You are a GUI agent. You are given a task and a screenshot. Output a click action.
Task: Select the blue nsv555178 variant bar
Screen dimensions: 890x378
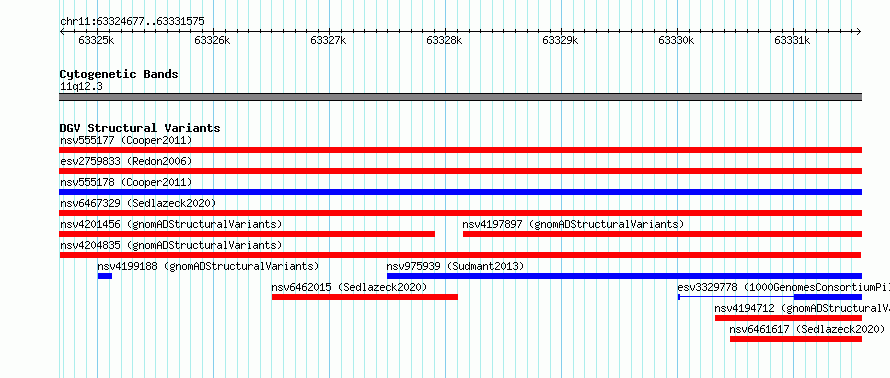[x=460, y=192]
